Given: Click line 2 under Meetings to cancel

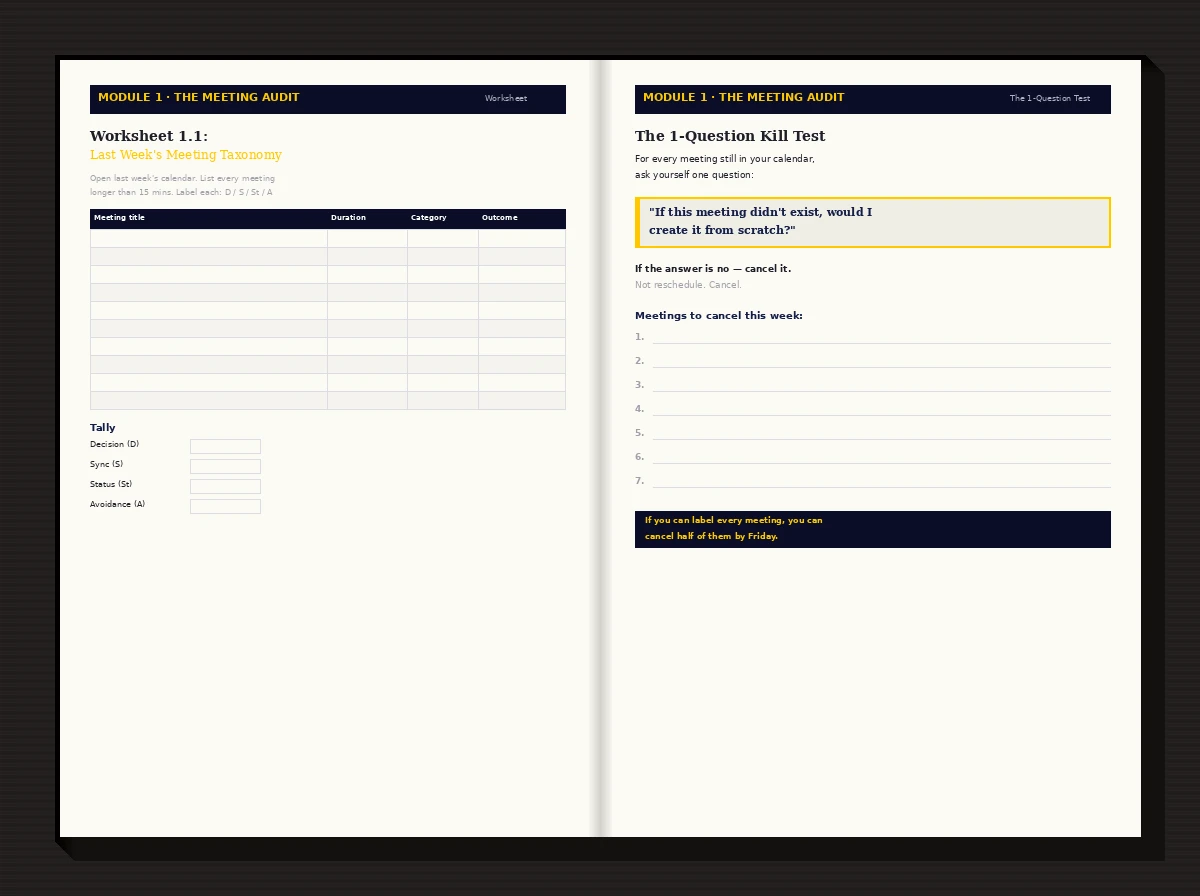Looking at the screenshot, I should click(x=881, y=361).
